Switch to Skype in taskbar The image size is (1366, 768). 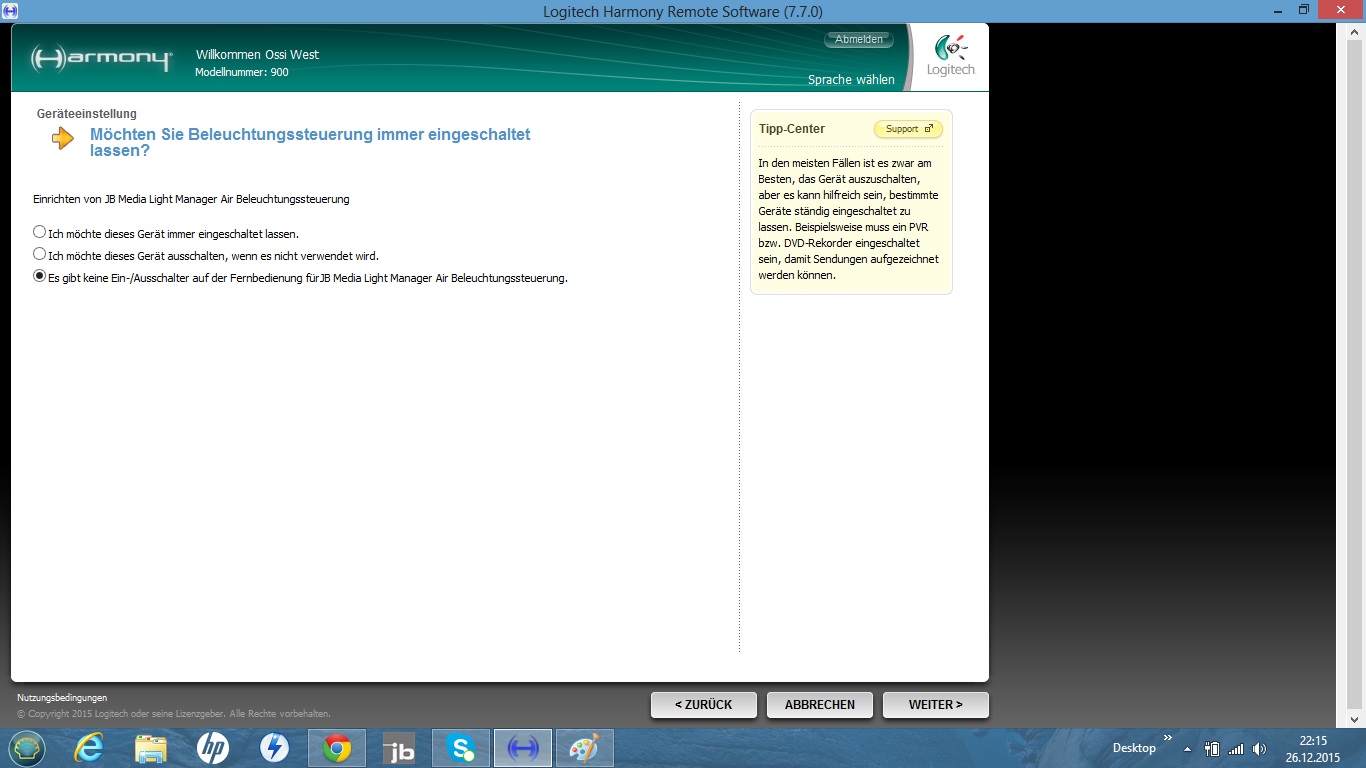tap(461, 748)
